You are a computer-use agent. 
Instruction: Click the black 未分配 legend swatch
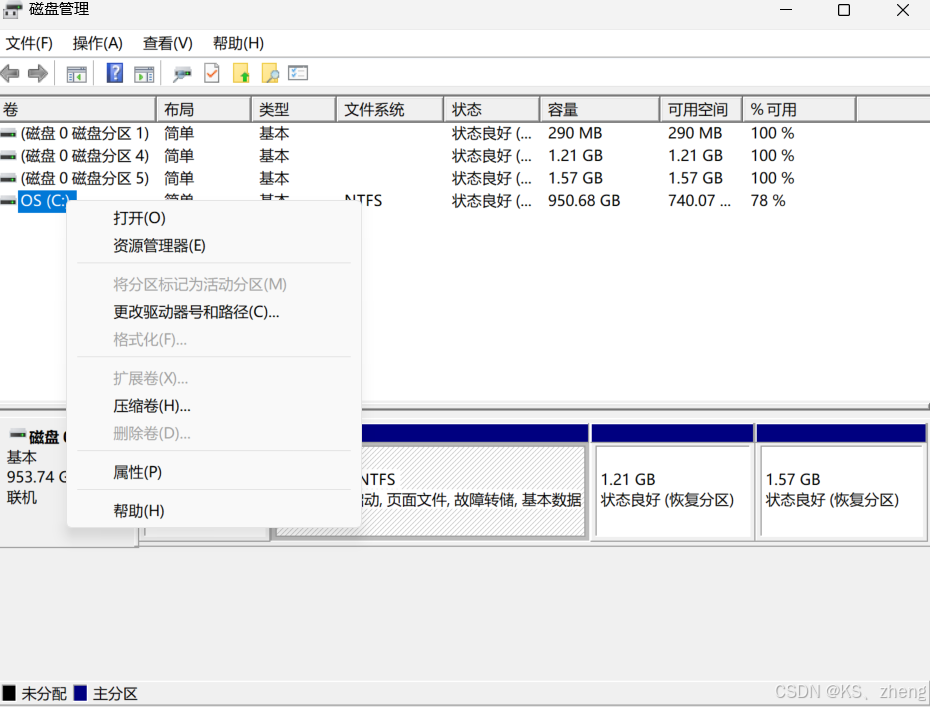coord(9,693)
